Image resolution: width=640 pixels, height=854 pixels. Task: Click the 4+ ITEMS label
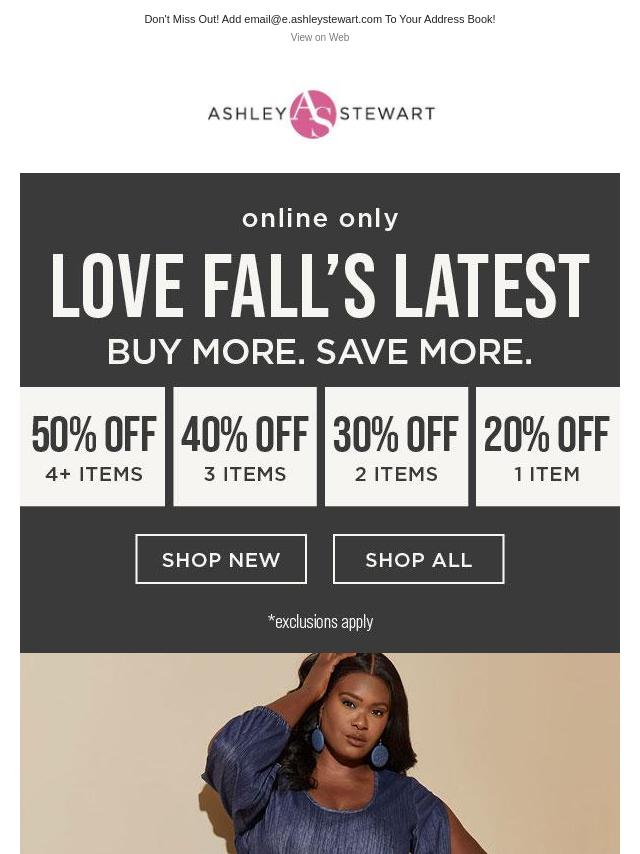click(x=94, y=474)
